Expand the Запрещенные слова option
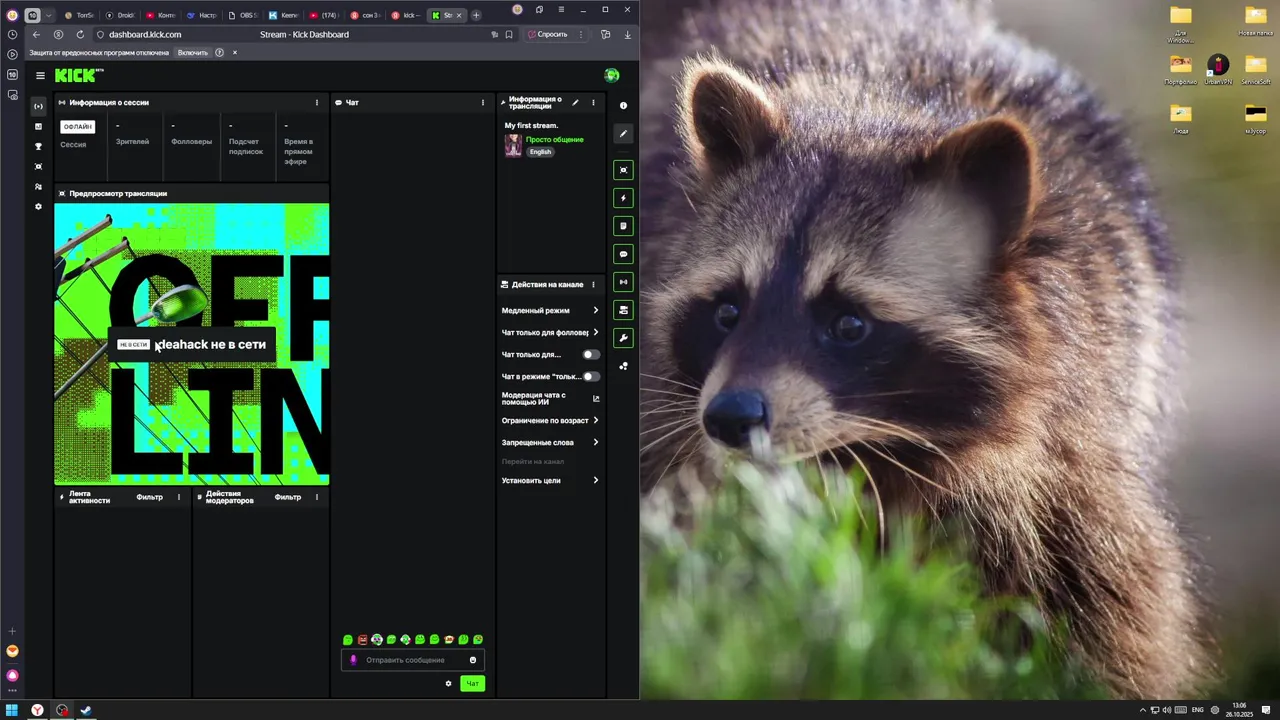Viewport: 1280px width, 720px height. coord(550,442)
